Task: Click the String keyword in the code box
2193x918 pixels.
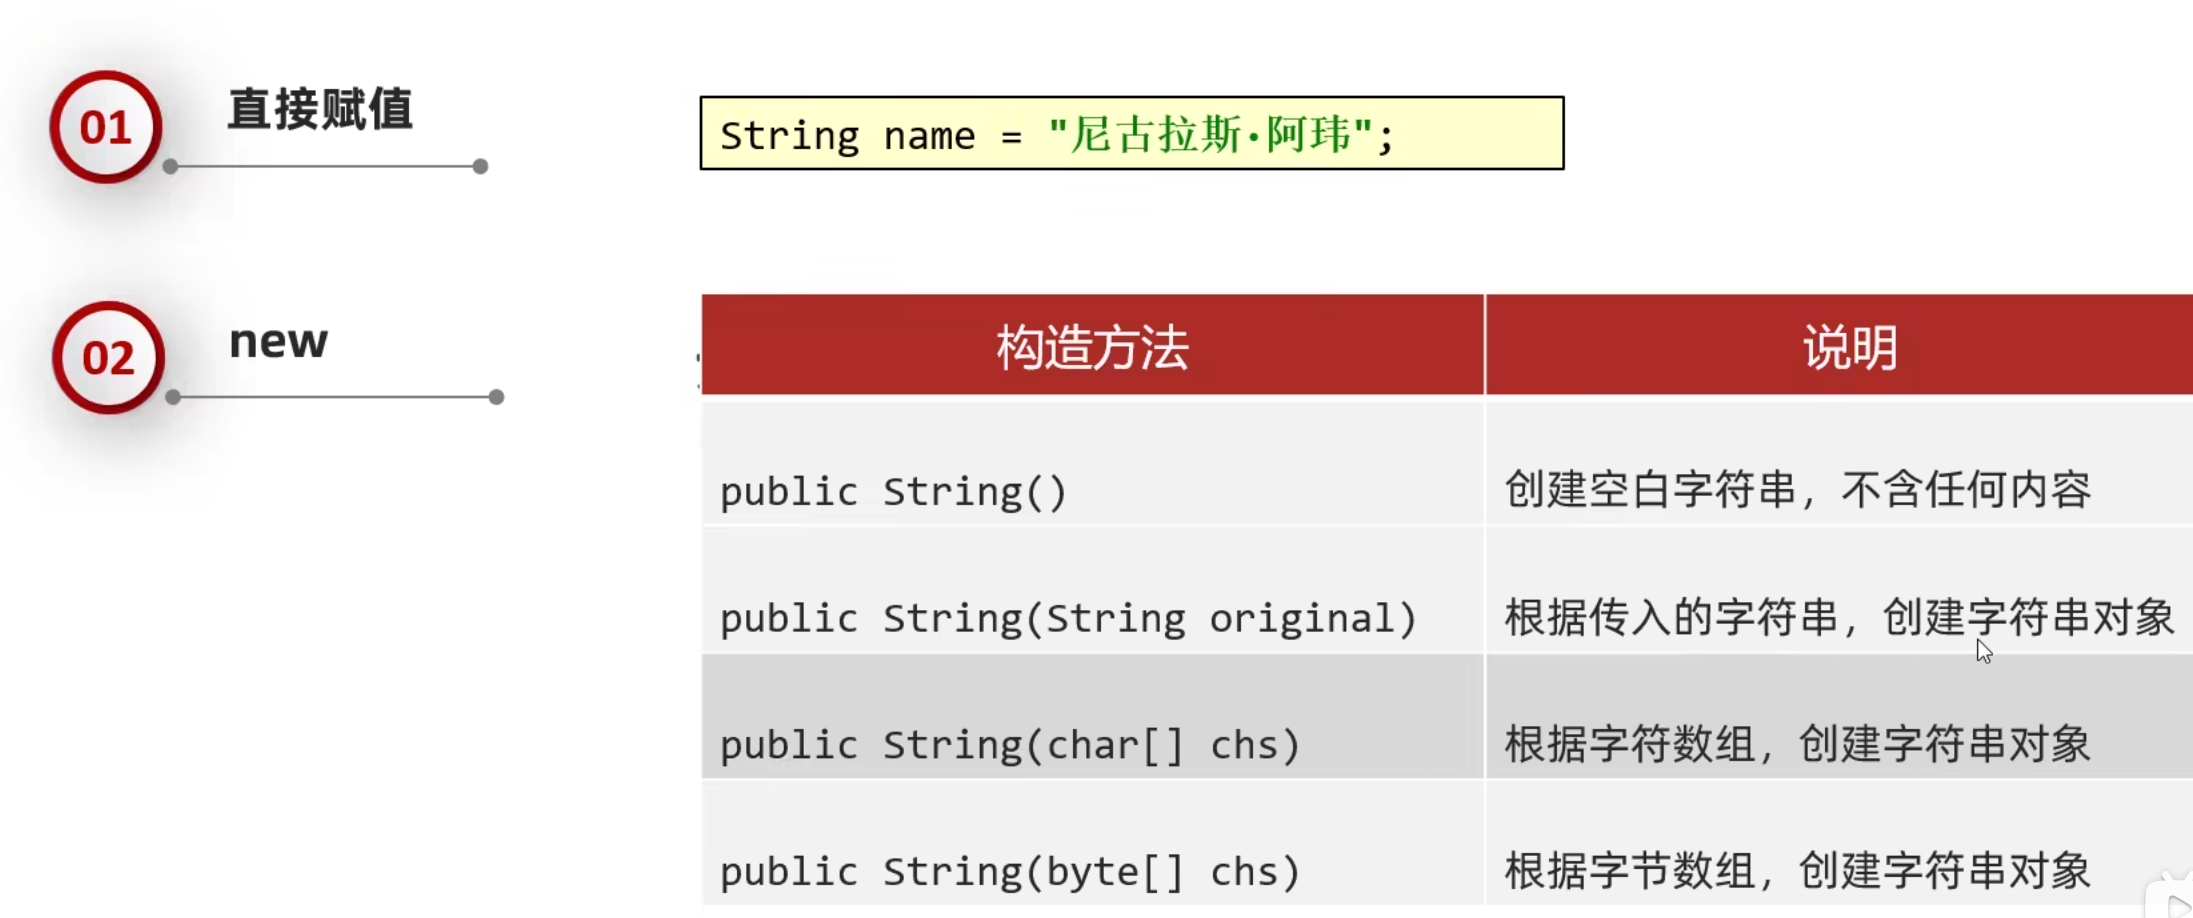Action: click(789, 135)
